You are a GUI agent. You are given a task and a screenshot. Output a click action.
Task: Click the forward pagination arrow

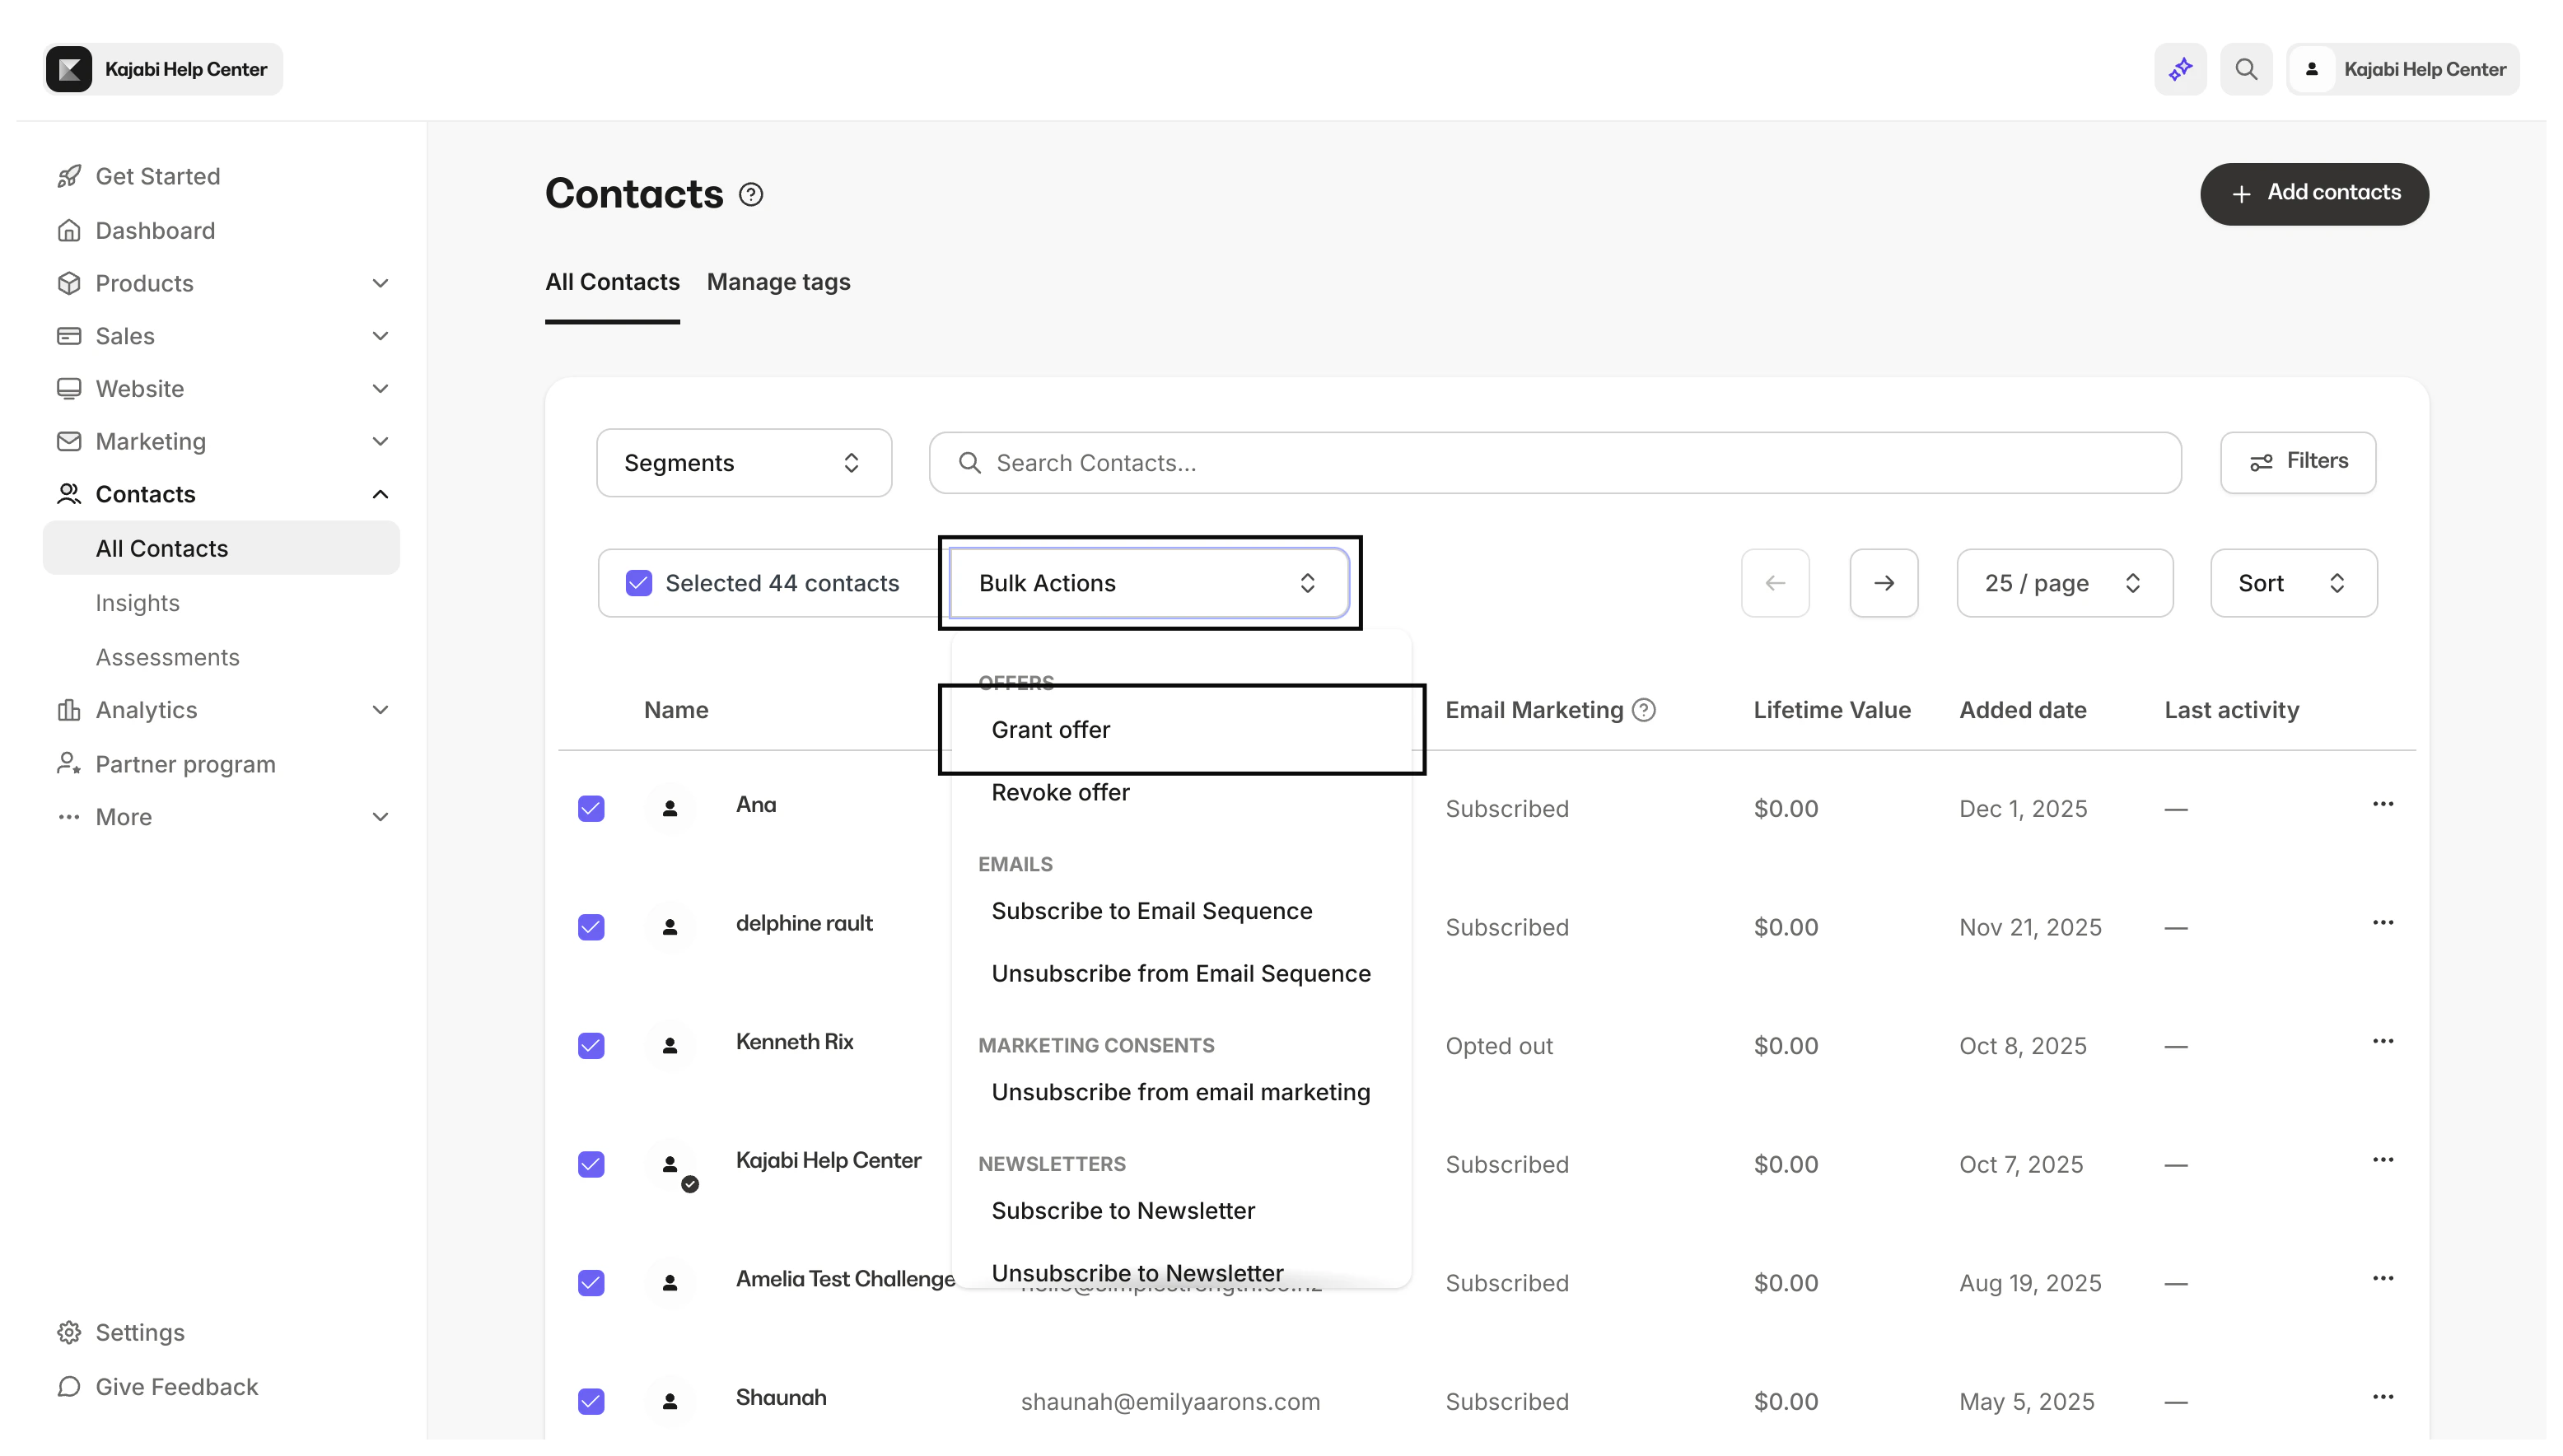click(1883, 582)
